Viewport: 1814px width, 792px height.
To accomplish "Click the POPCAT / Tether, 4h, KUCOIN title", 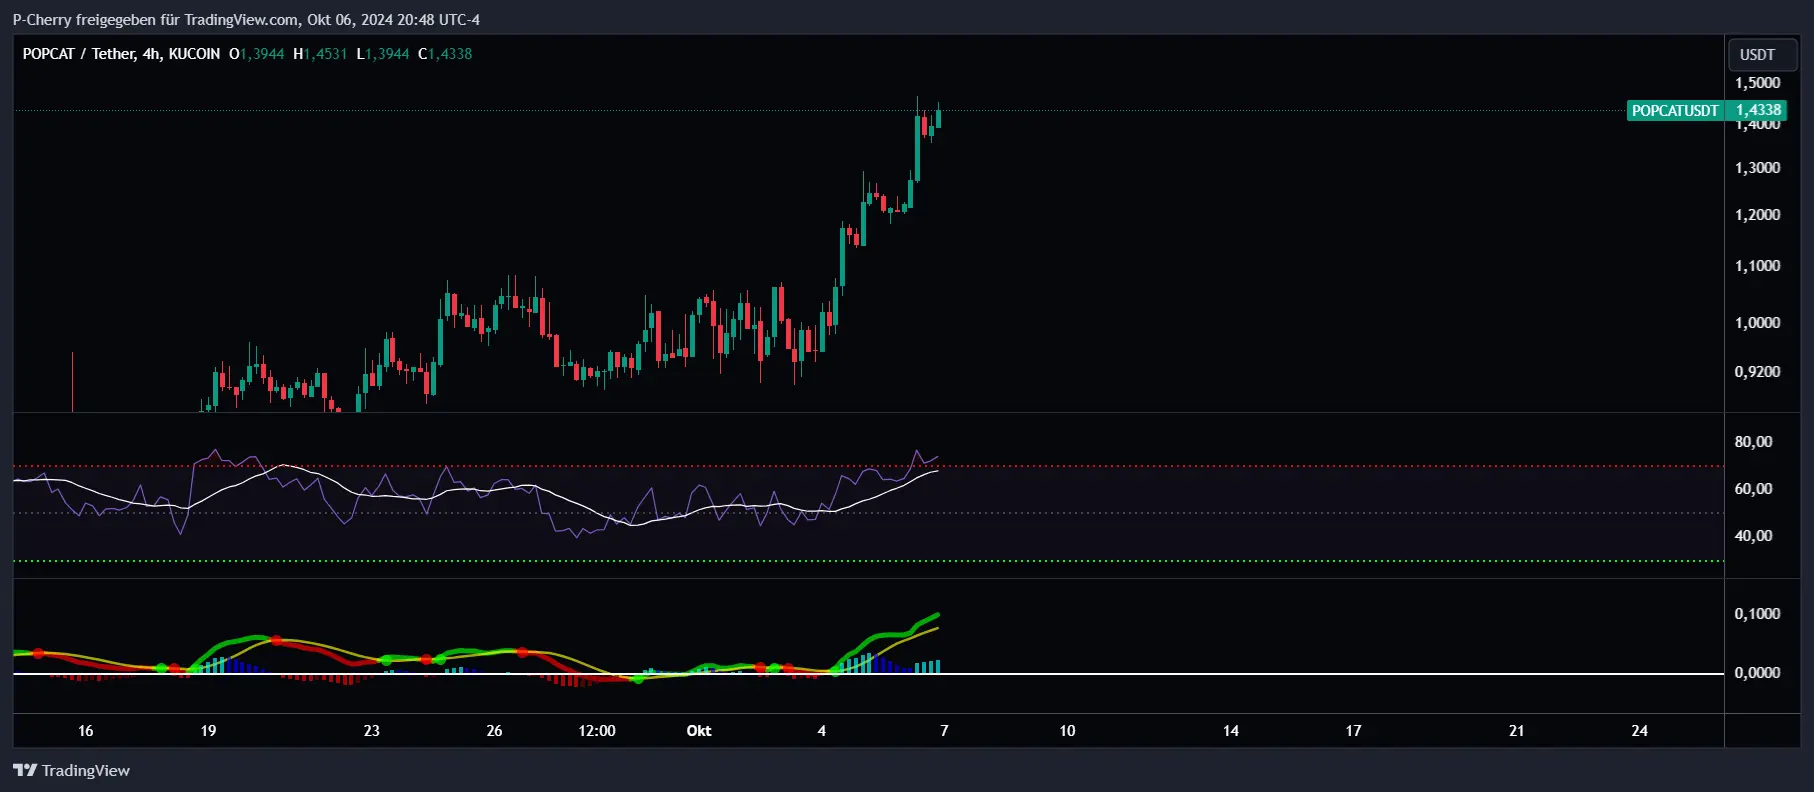I will 121,54.
